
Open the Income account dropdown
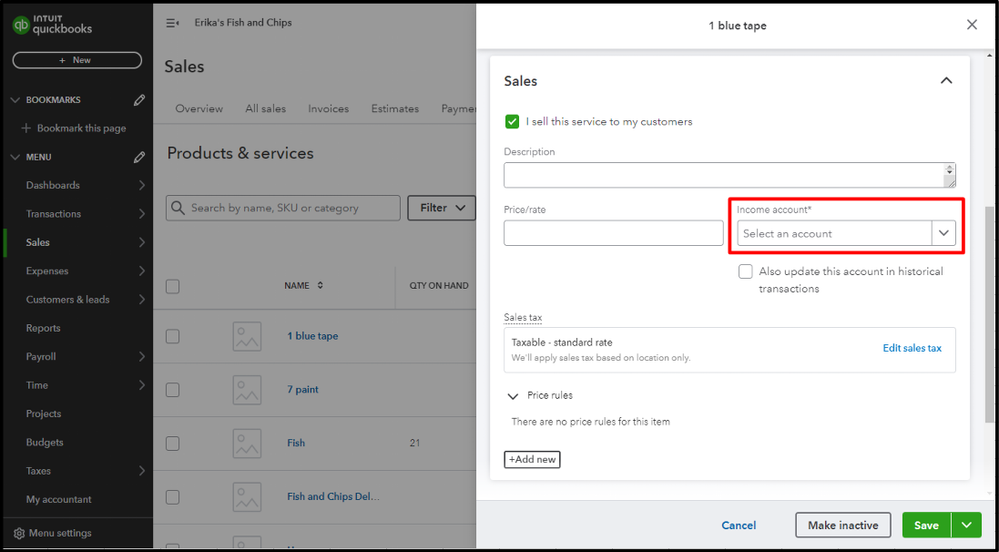[x=944, y=233]
